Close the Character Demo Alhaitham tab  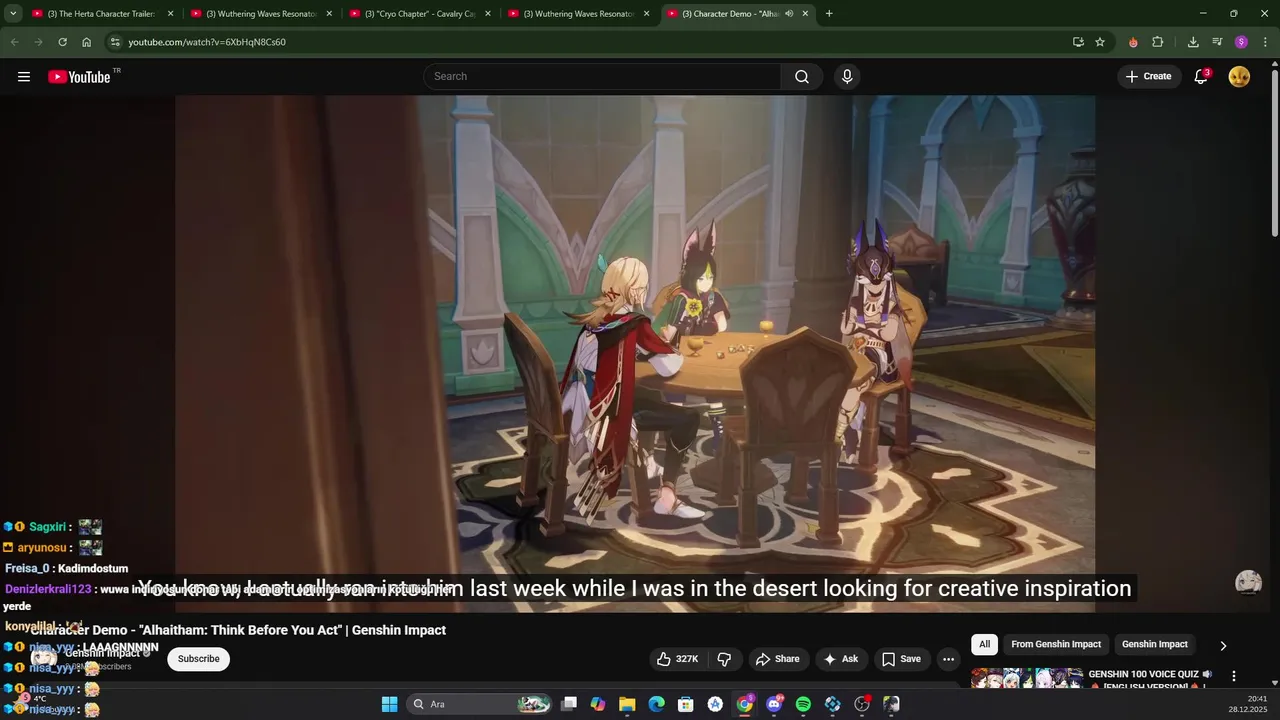805,14
